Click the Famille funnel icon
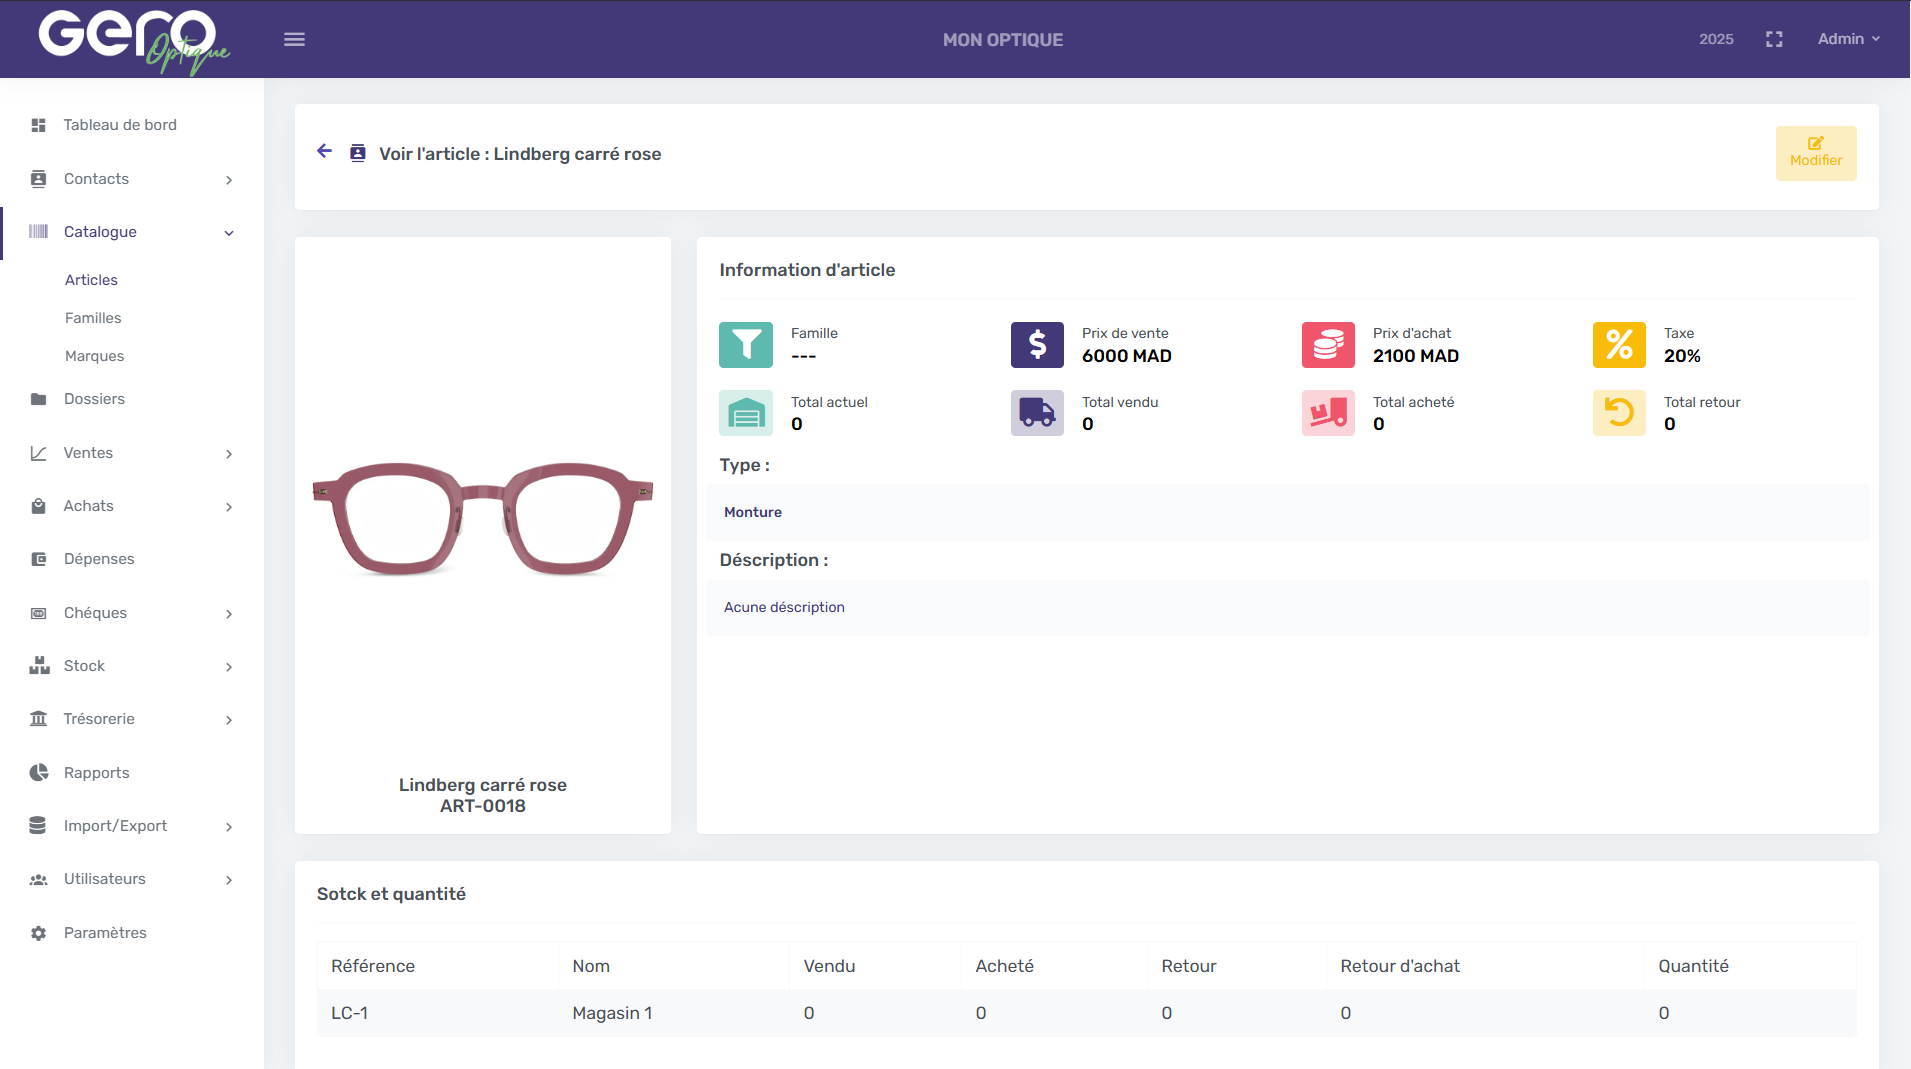The height and width of the screenshot is (1069, 1911). (746, 345)
